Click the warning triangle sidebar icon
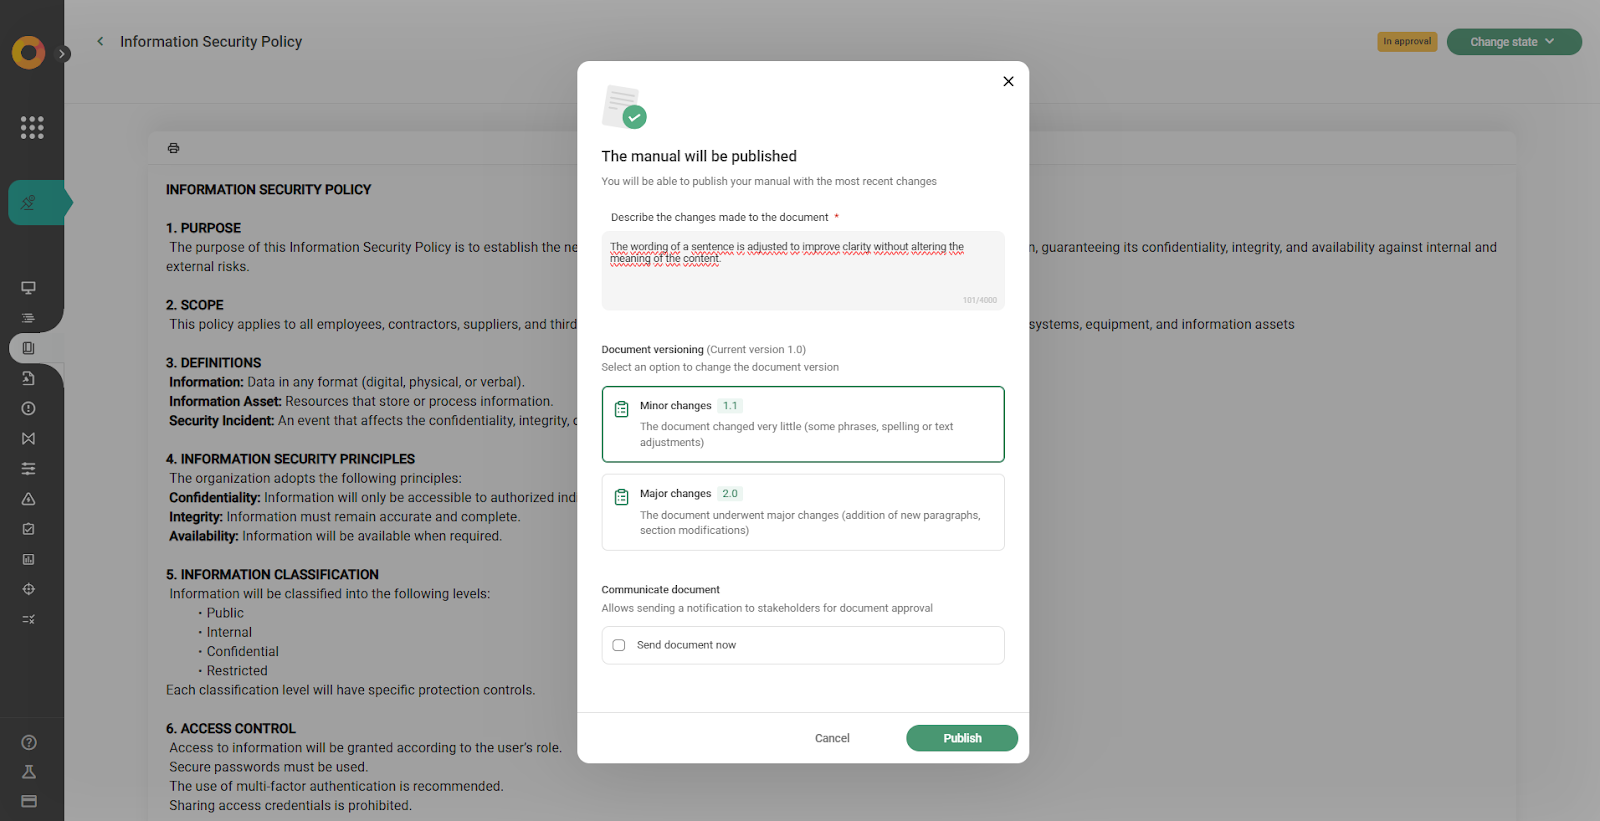This screenshot has height=821, width=1600. [29, 499]
